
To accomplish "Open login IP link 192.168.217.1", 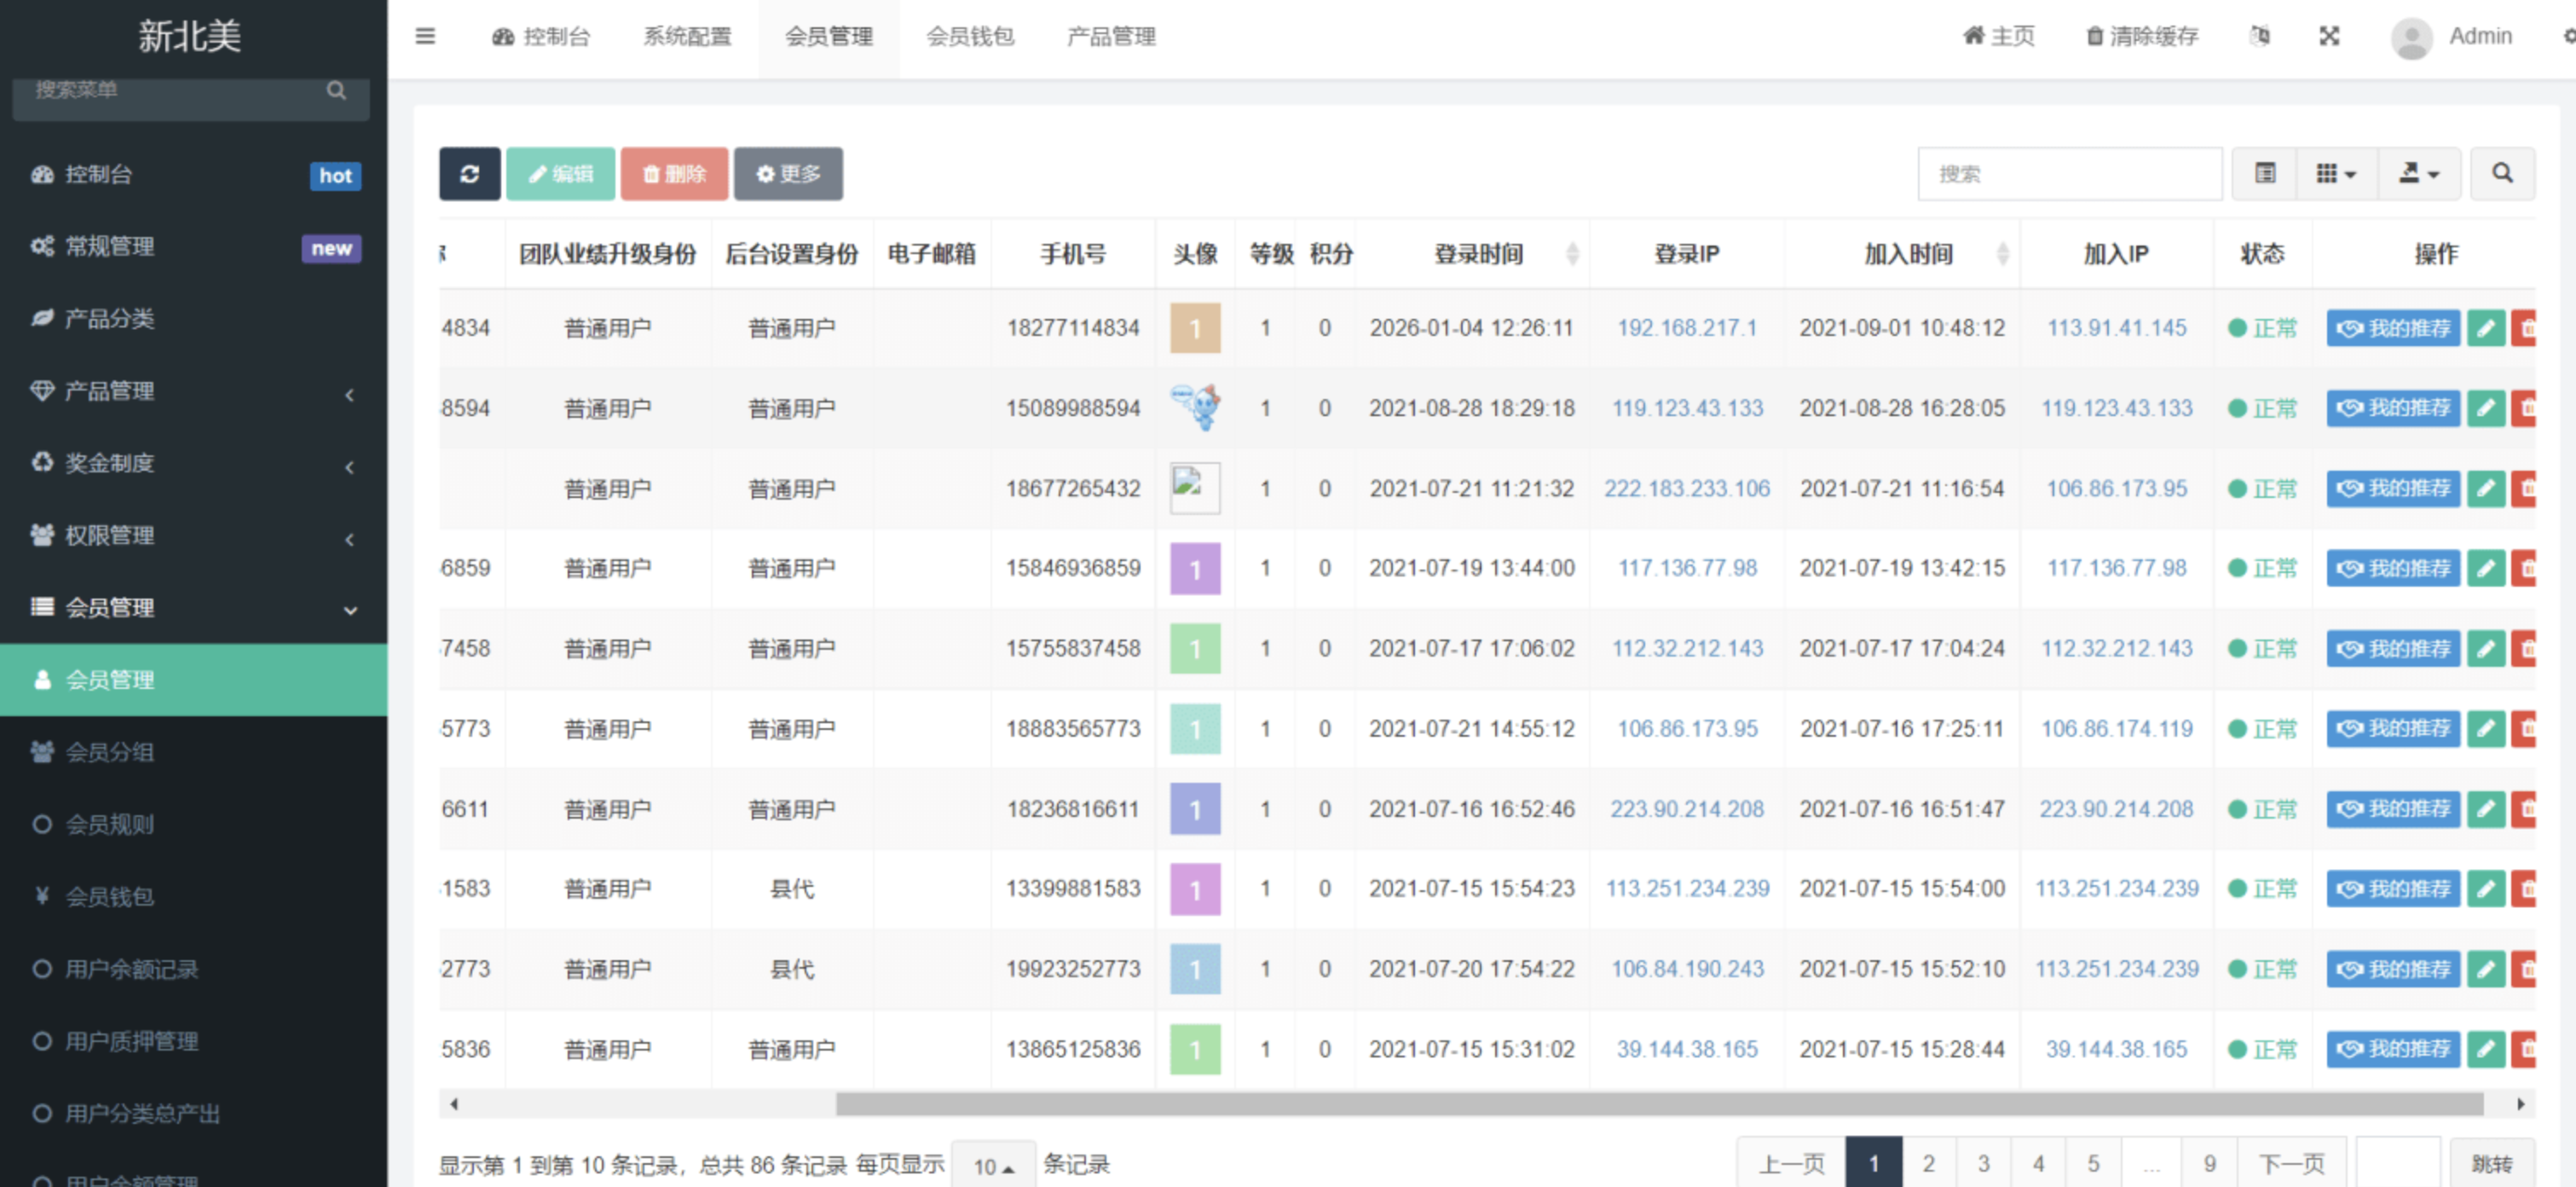I will click(1686, 327).
